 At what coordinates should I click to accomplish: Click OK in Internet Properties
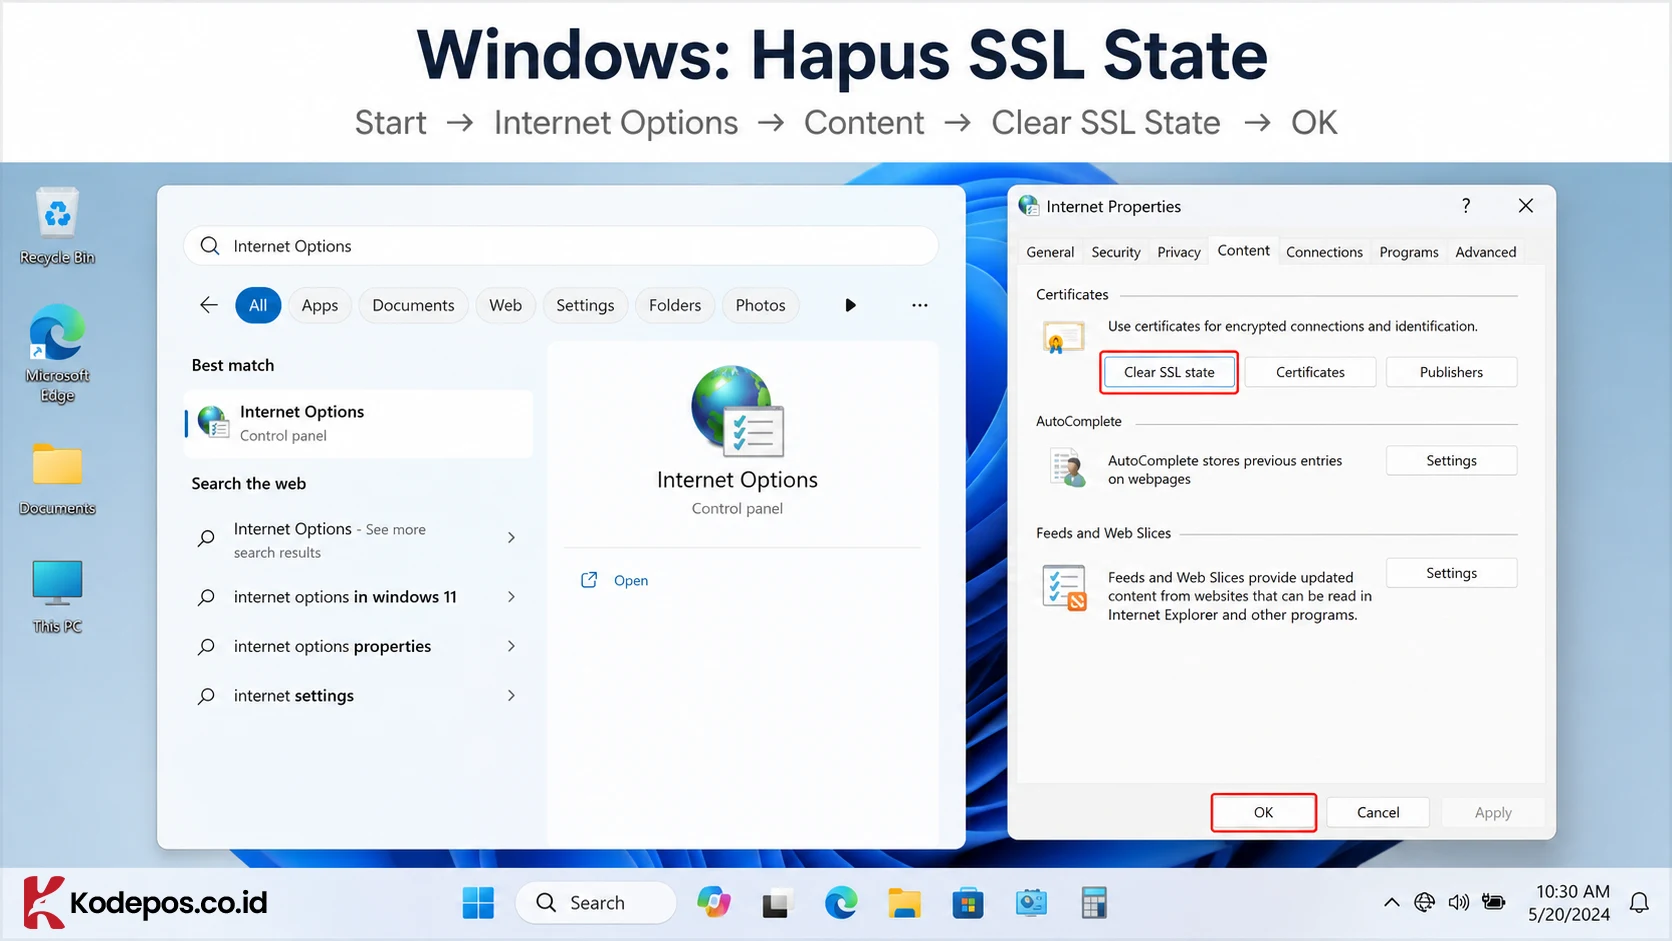(x=1263, y=812)
